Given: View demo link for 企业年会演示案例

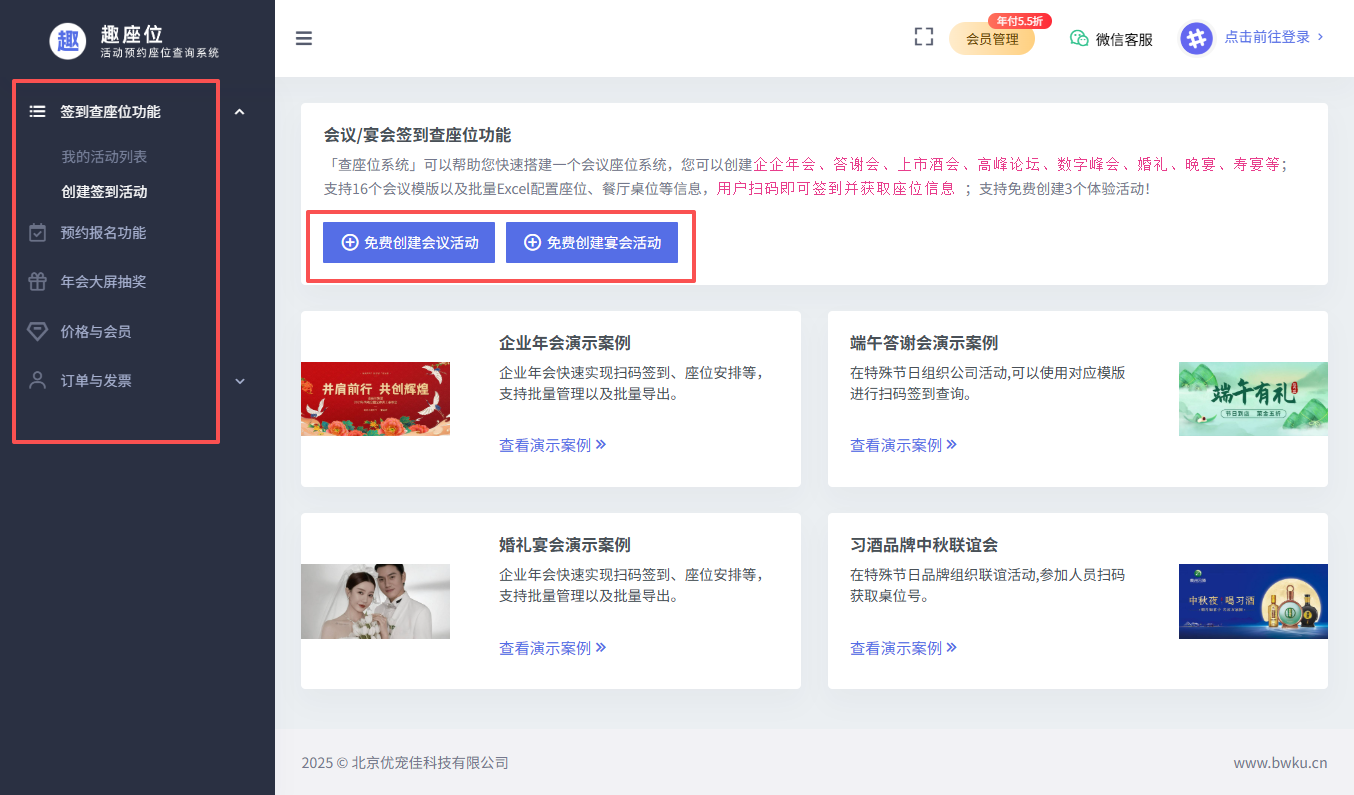Looking at the screenshot, I should 552,445.
